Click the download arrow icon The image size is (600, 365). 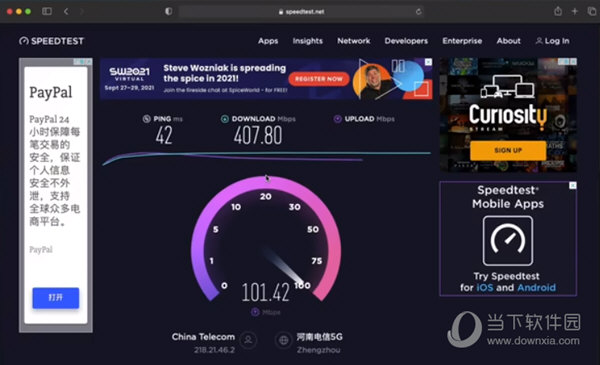click(225, 119)
